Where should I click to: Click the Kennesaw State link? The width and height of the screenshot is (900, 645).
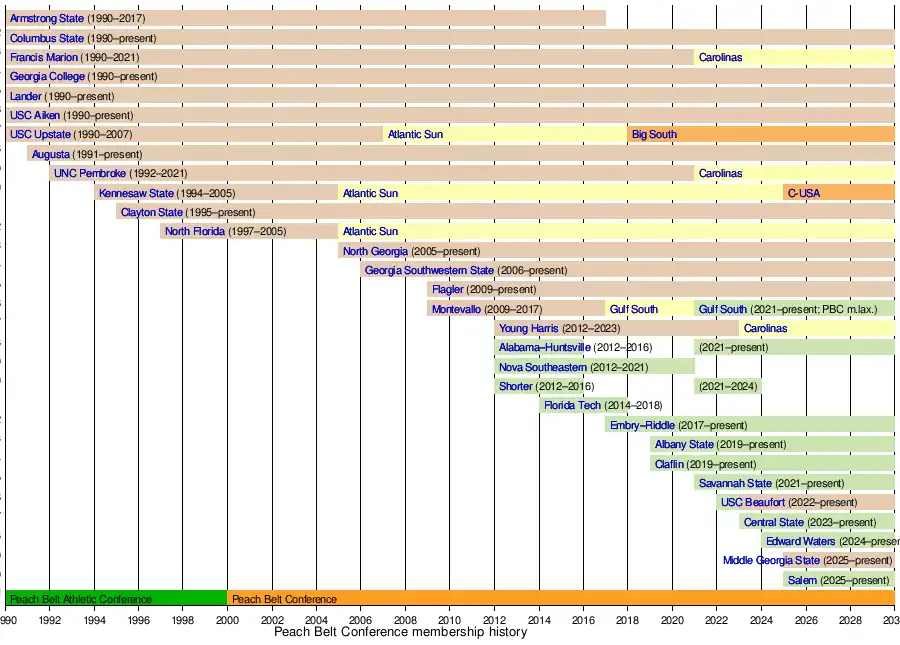(136, 193)
